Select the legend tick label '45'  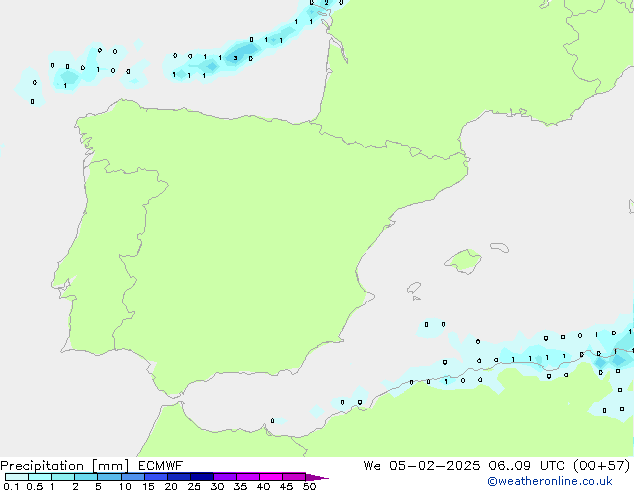click(x=286, y=486)
